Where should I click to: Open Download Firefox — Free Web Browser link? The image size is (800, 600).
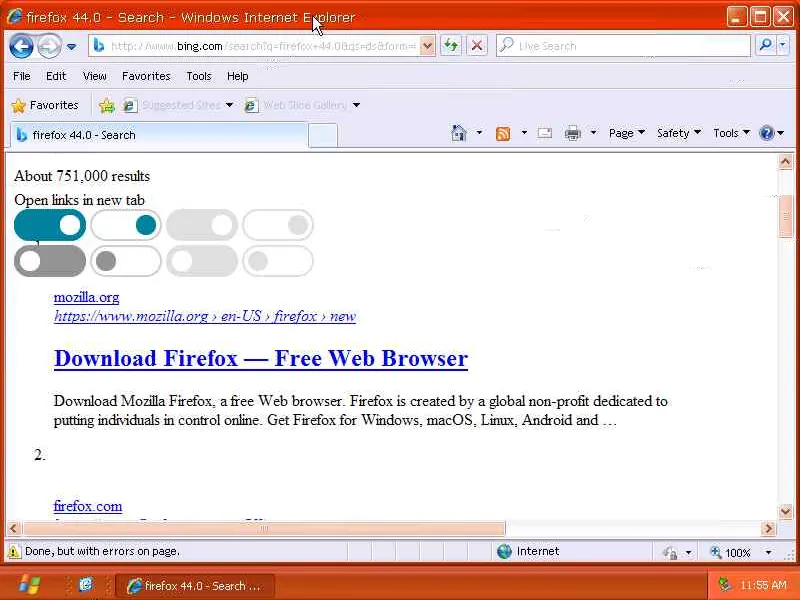coord(261,358)
